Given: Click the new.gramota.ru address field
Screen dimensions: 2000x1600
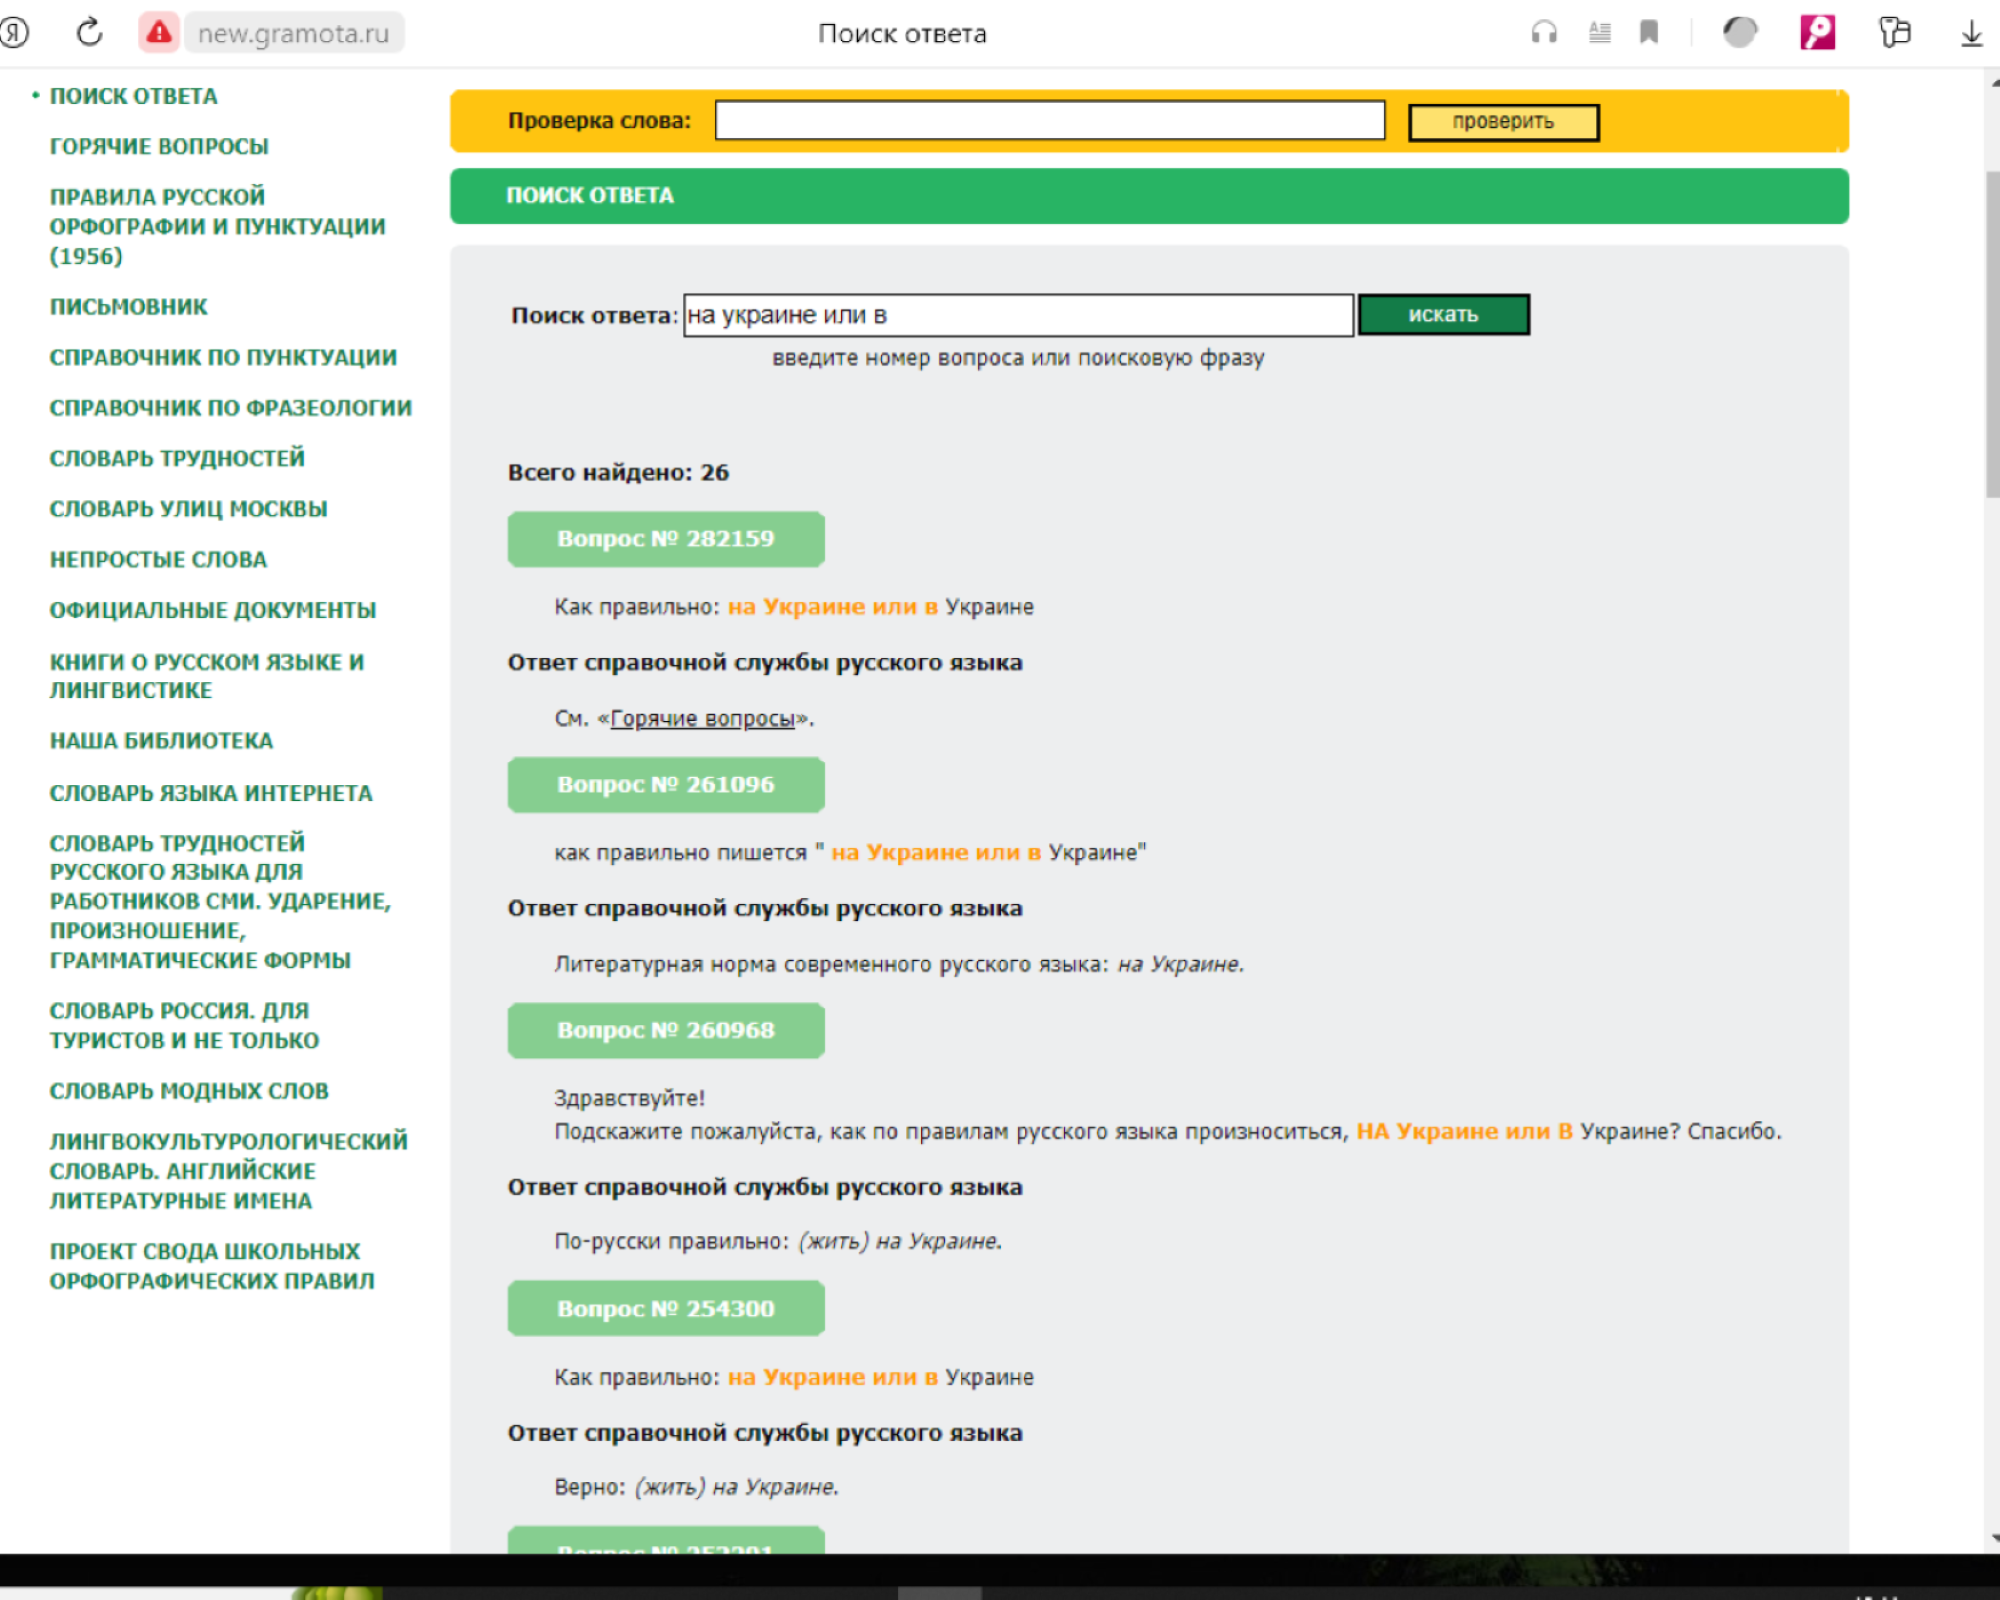Looking at the screenshot, I should 294,33.
